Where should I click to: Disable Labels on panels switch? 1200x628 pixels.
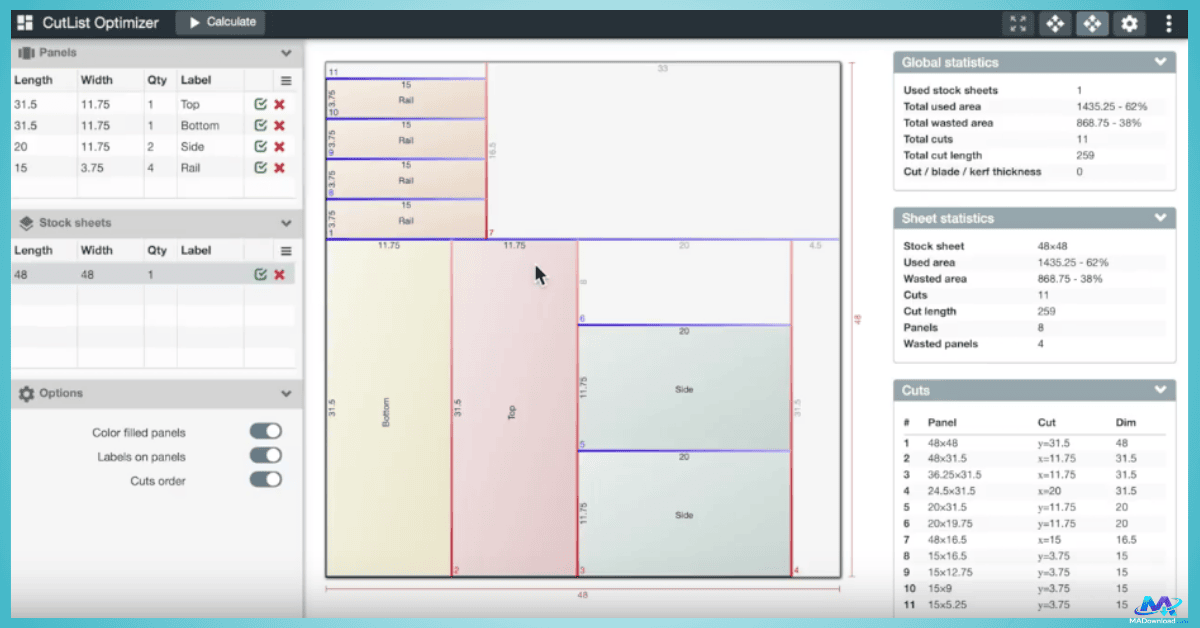click(265, 455)
